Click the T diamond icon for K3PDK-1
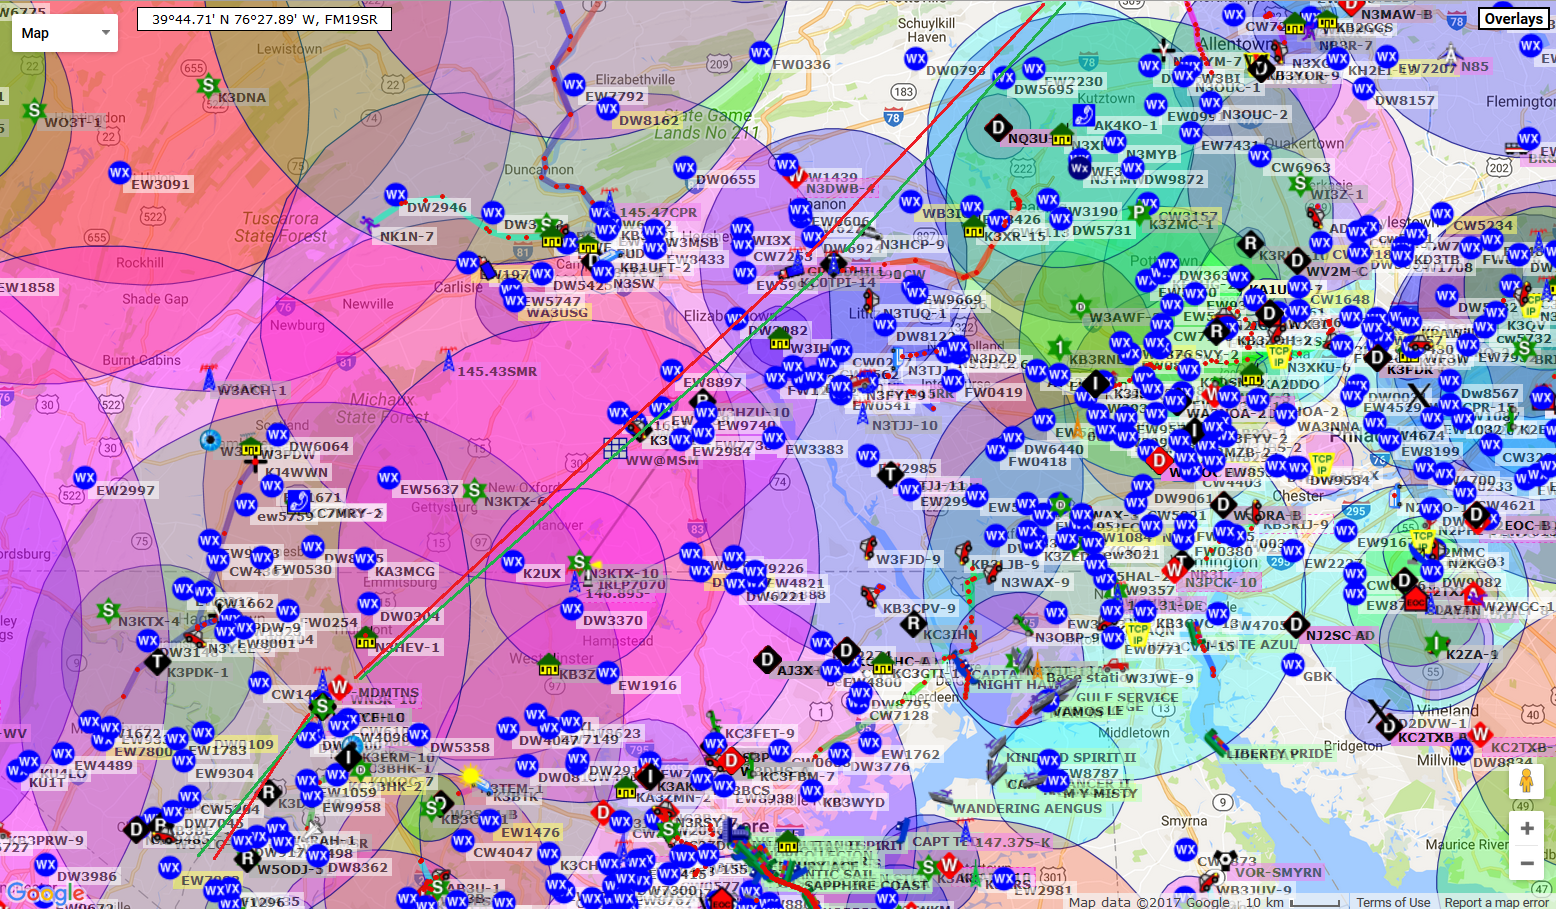This screenshot has width=1556, height=909. (157, 661)
